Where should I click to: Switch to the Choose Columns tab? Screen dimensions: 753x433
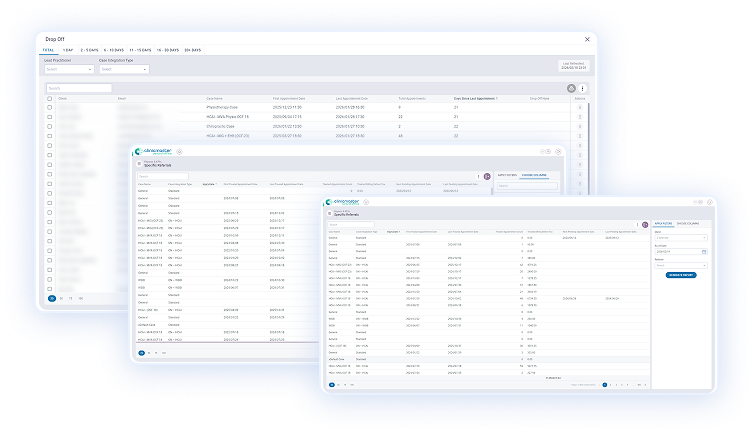[689, 223]
